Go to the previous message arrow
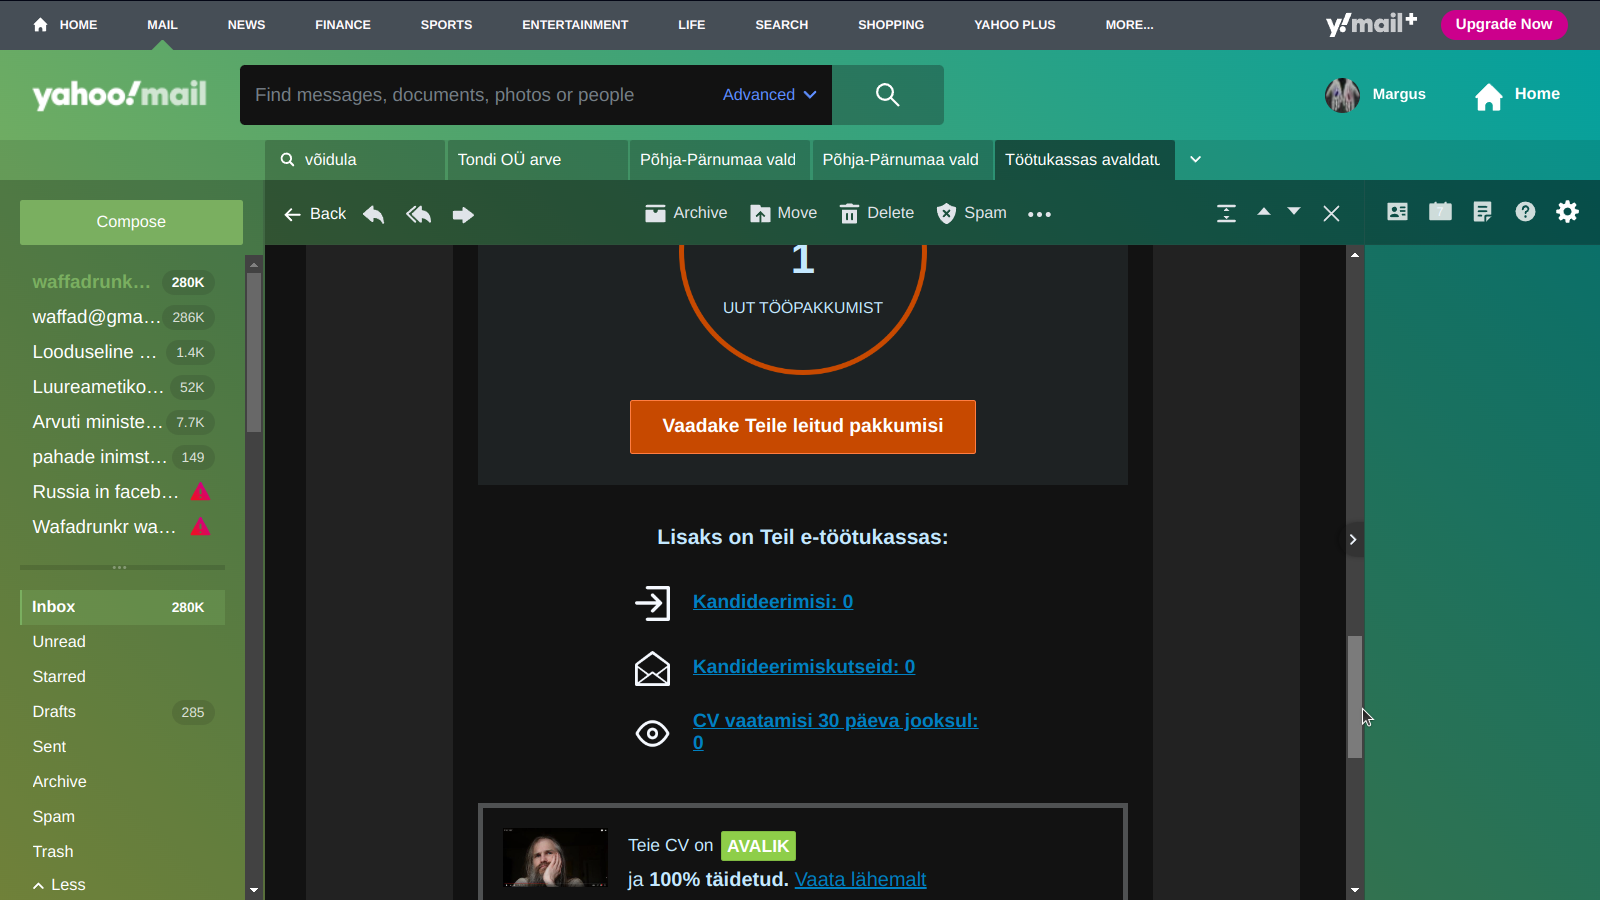 point(1264,212)
